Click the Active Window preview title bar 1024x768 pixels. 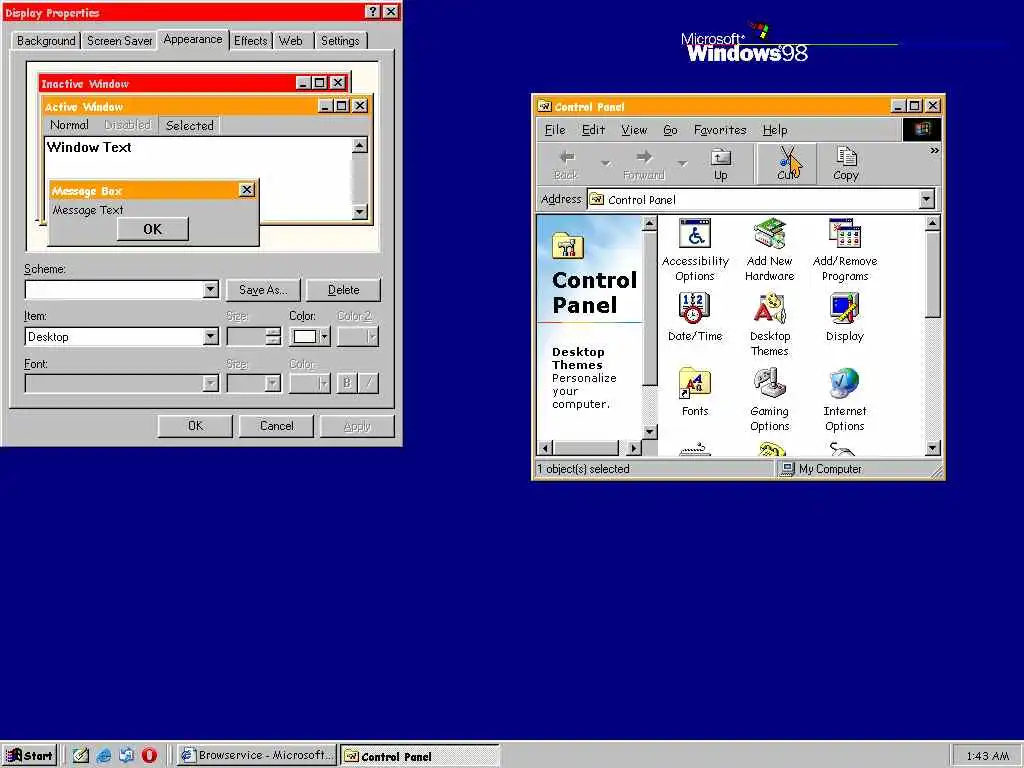coord(206,106)
